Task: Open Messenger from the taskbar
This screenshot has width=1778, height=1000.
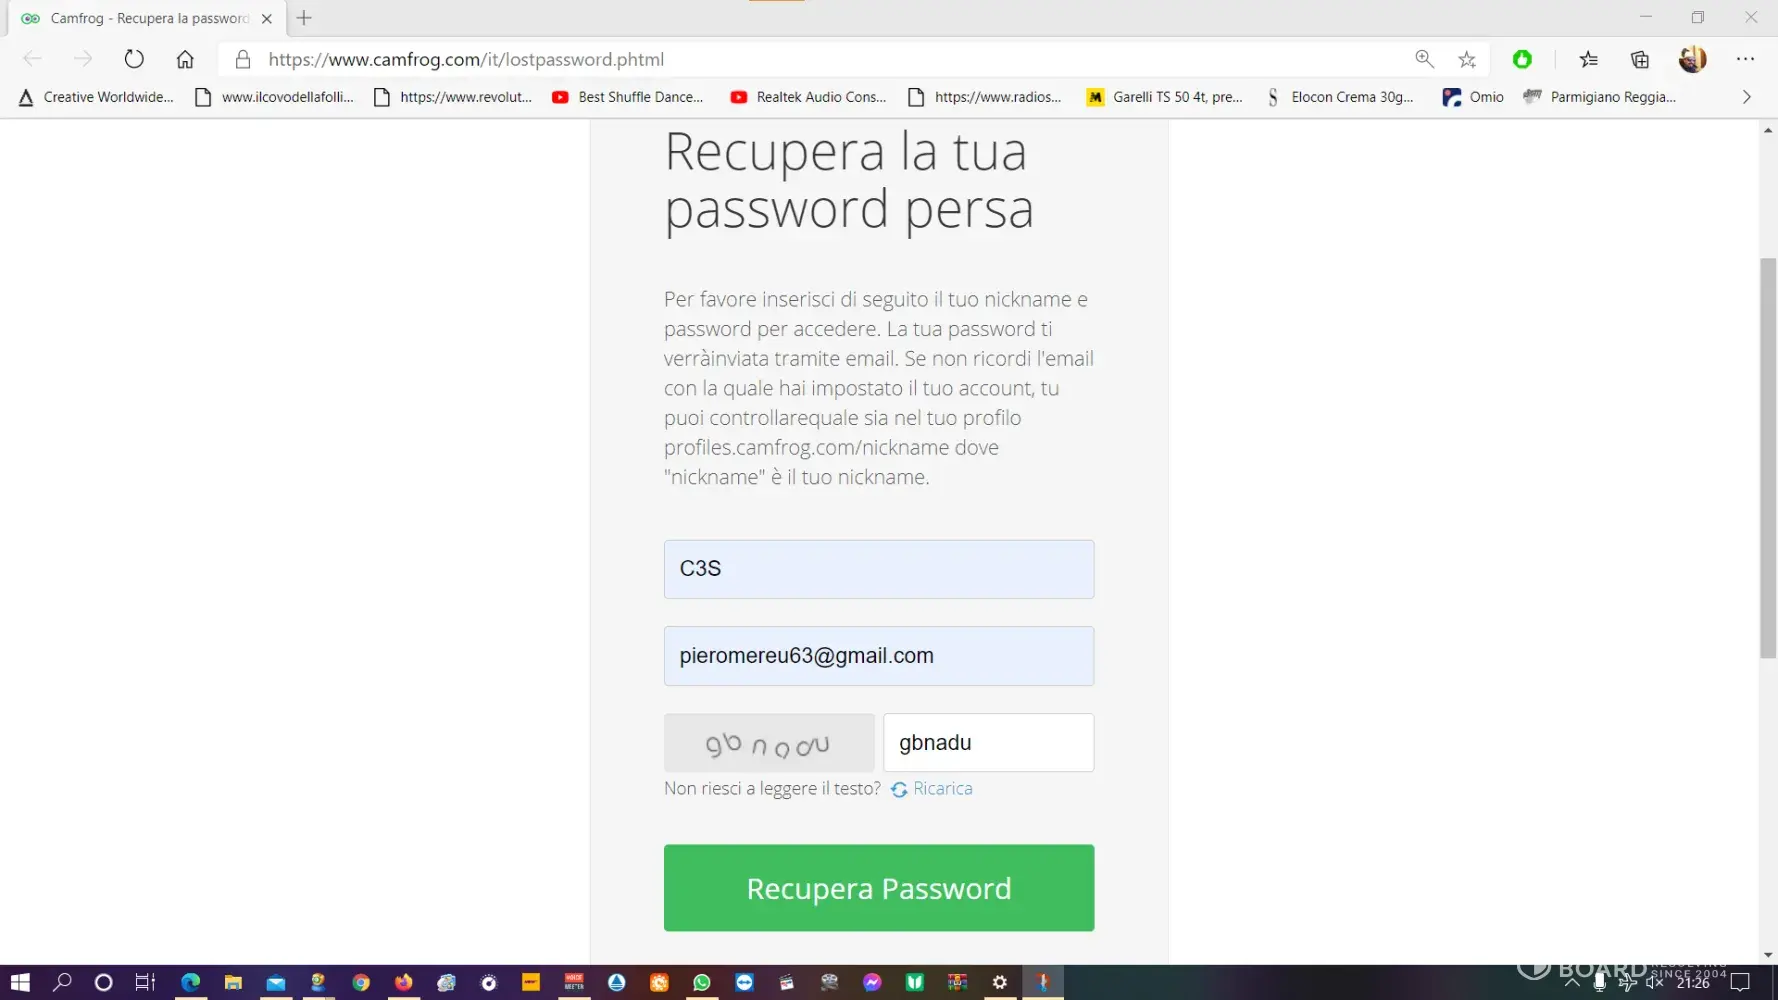Action: [872, 983]
